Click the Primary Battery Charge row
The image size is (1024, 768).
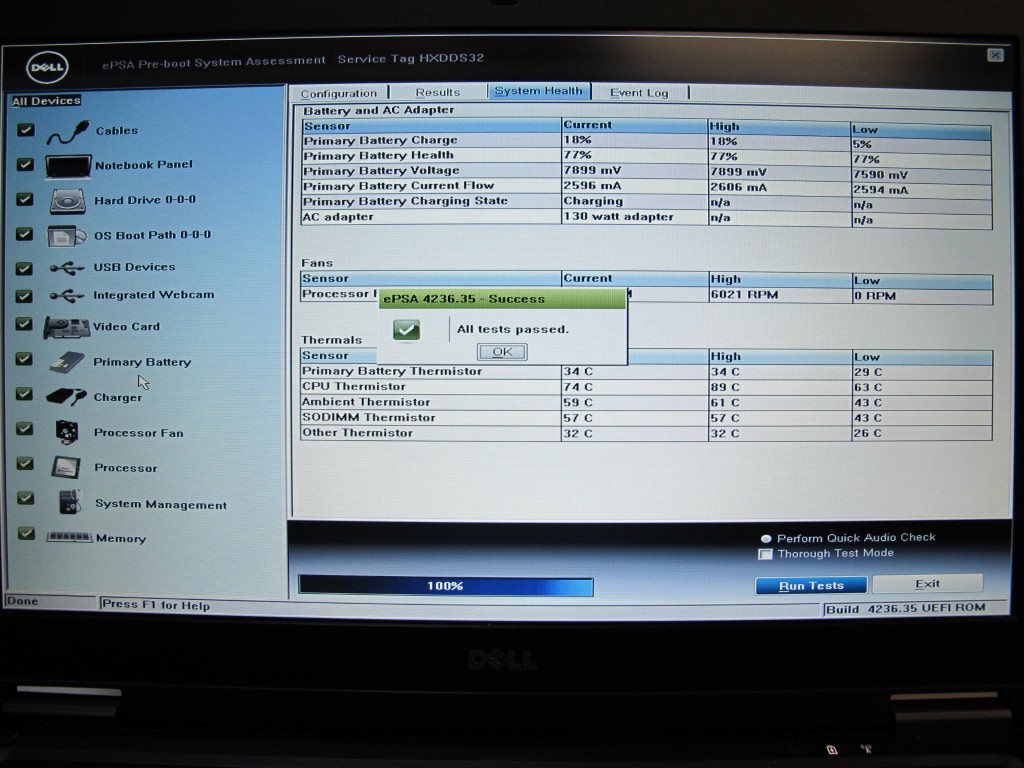point(646,141)
